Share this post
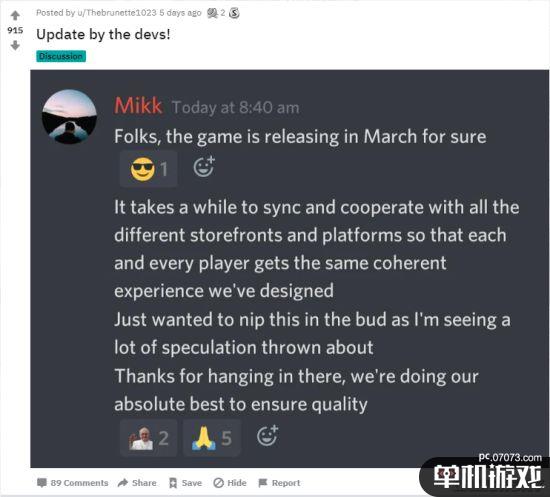The image size is (550, 497). [x=137, y=483]
